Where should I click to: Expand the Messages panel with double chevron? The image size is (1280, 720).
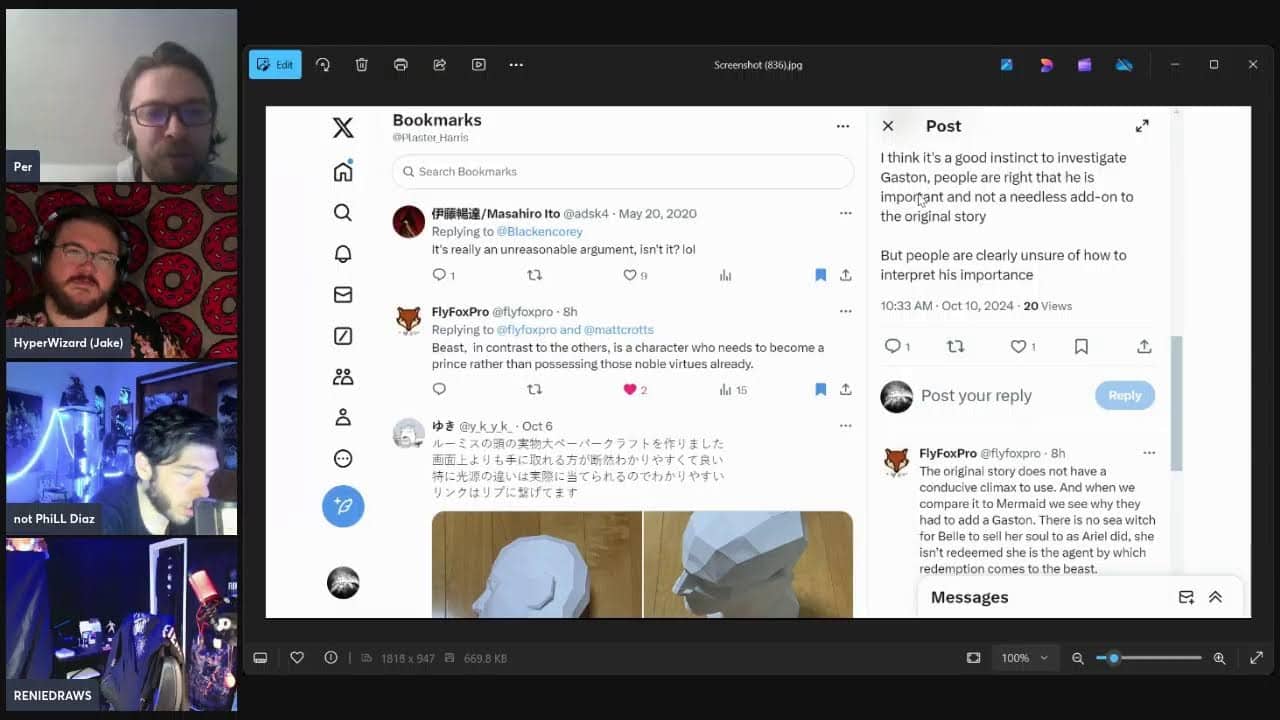coord(1215,597)
